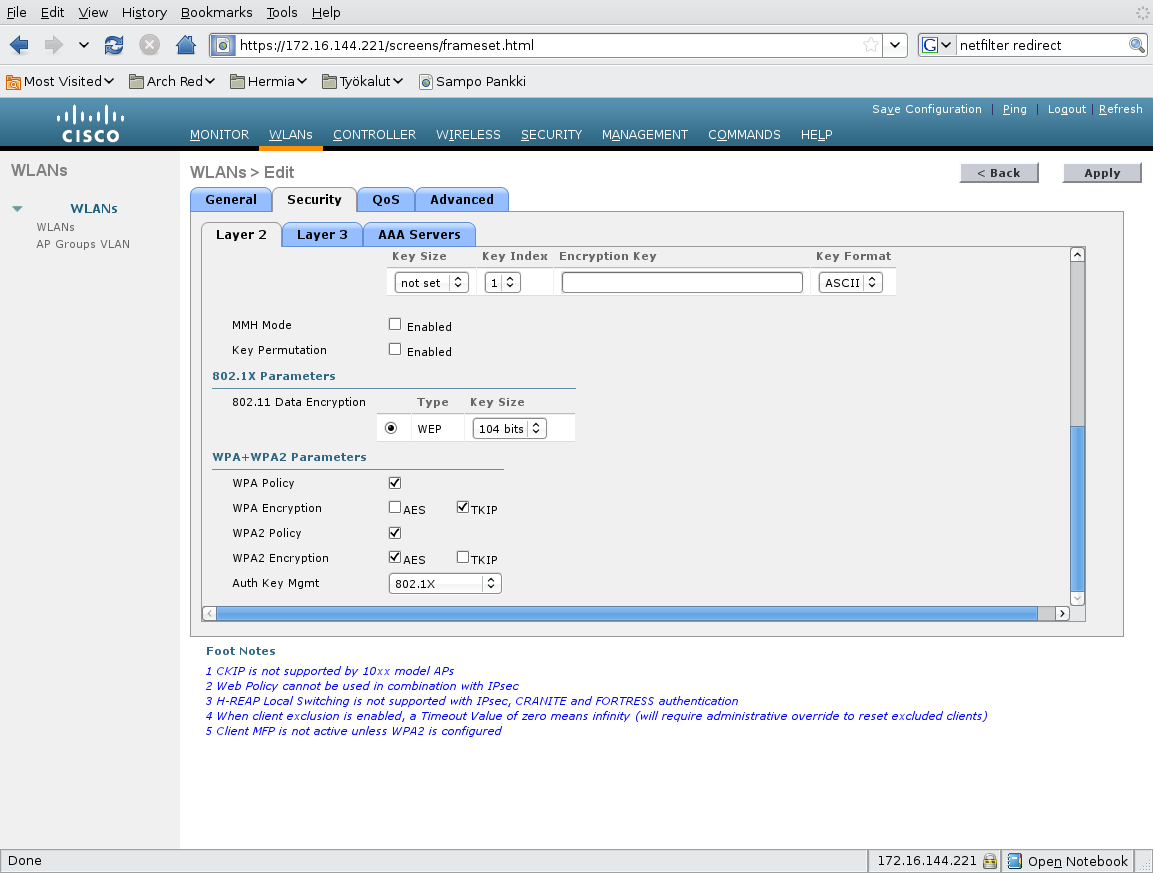Open the MANAGEMENT section
1153x873 pixels.
click(645, 135)
